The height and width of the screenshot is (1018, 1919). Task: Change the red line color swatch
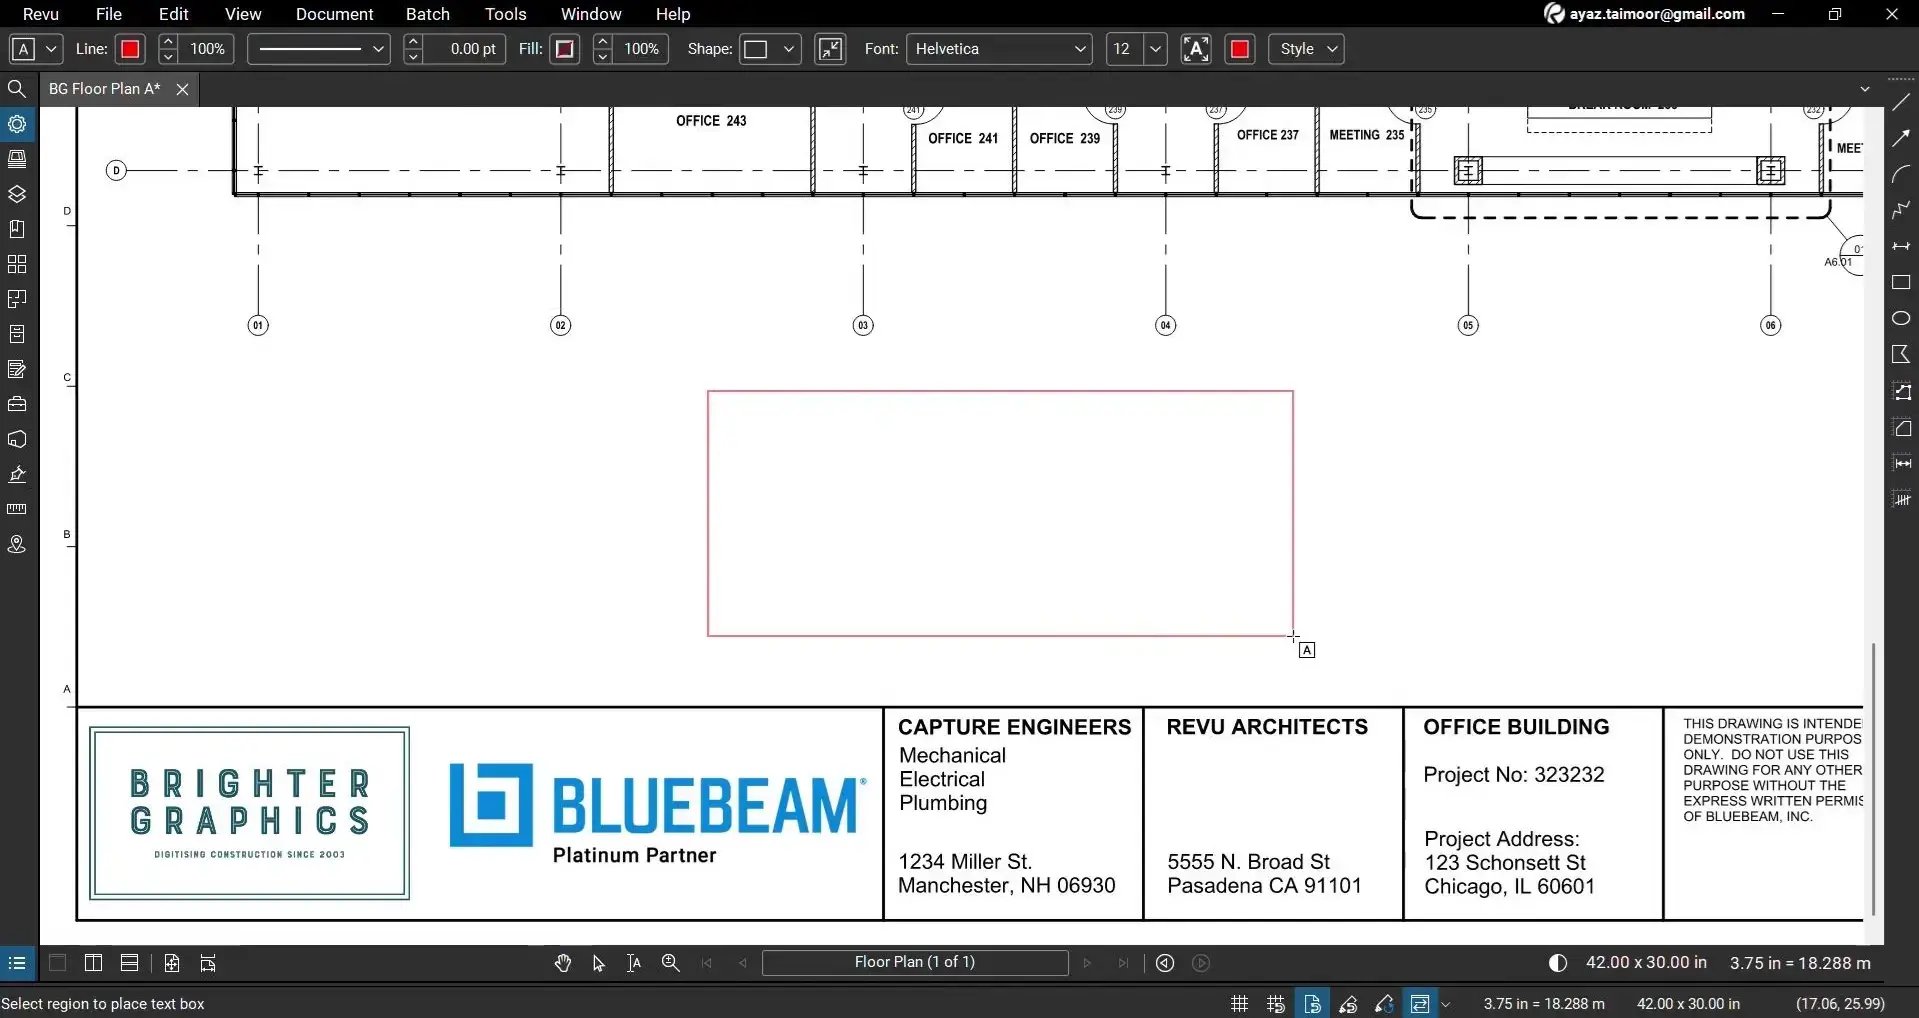click(129, 48)
